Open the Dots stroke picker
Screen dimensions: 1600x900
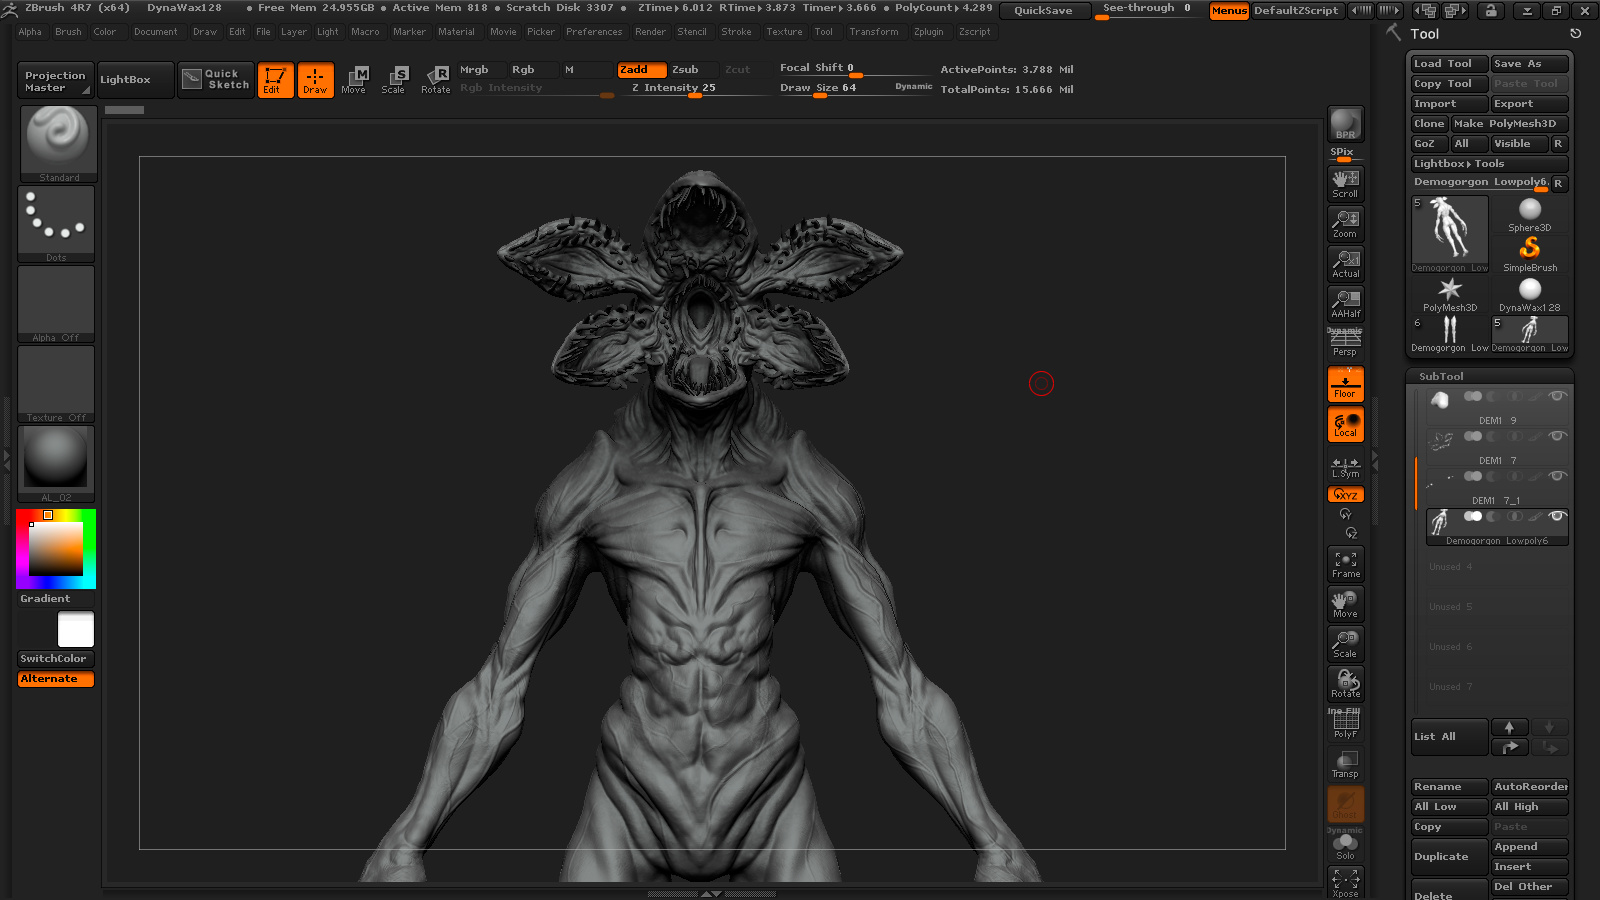tap(56, 225)
